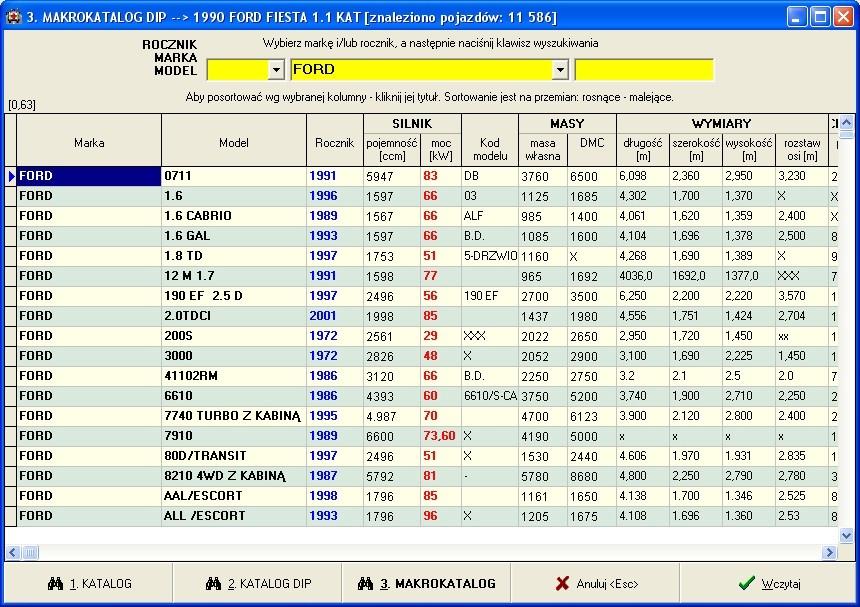This screenshot has width=860, height=607.
Task: Select the 1.6 CABRIO model row
Action: (422, 216)
